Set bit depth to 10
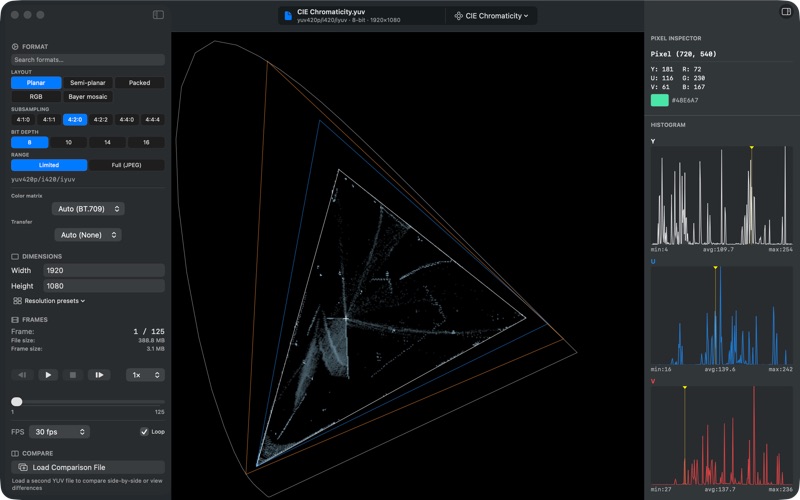Image resolution: width=800 pixels, height=500 pixels. [68, 142]
